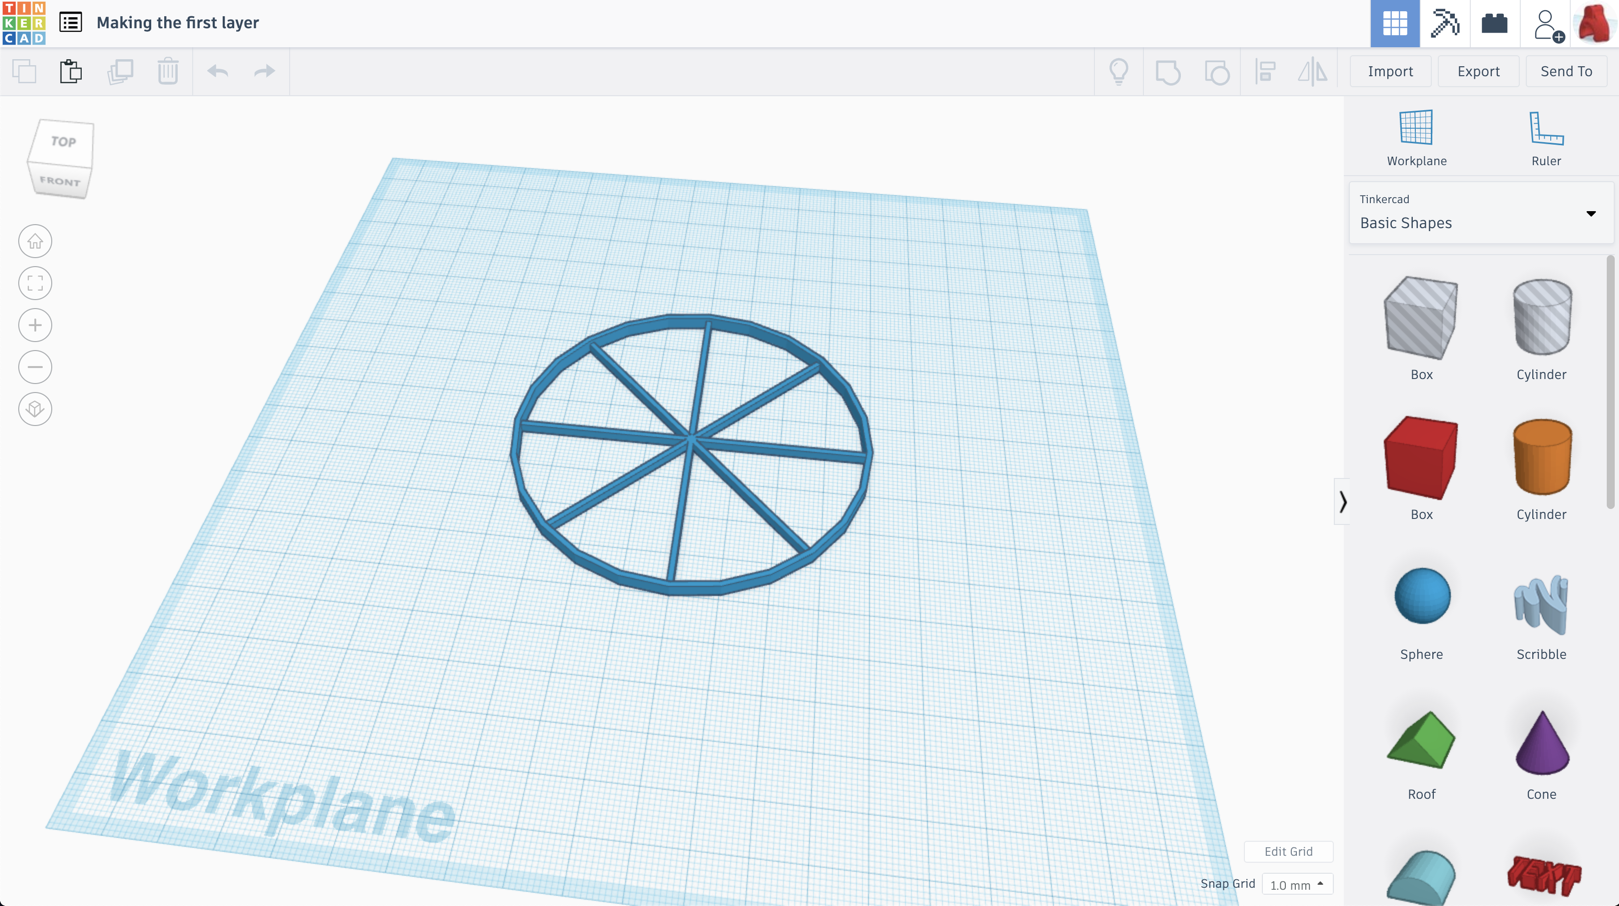Open the Basic Shapes category dropdown
This screenshot has width=1619, height=906.
tap(1480, 212)
